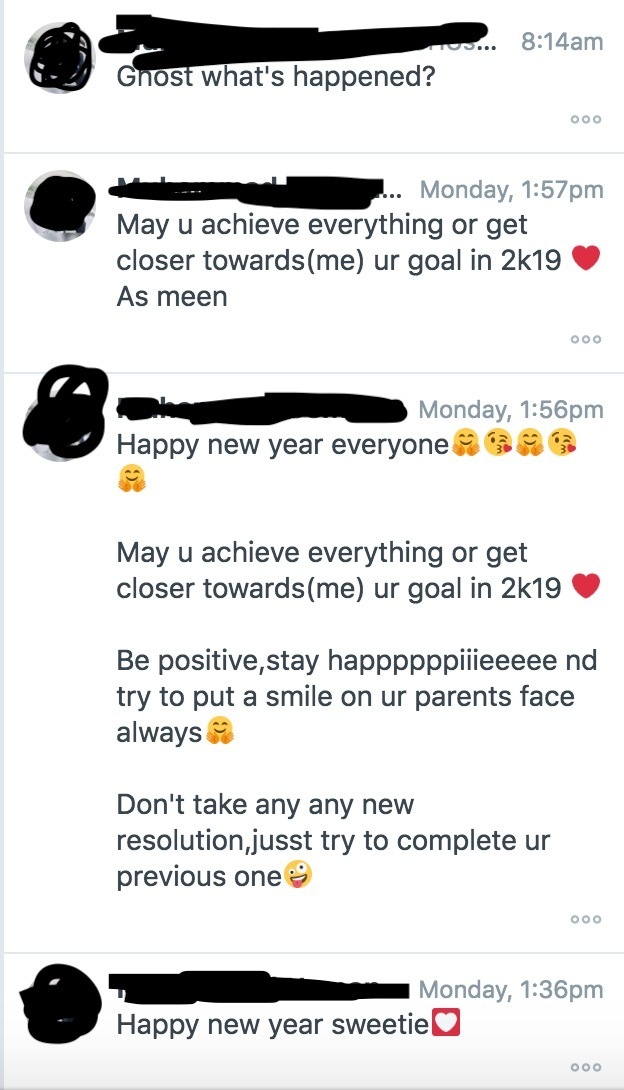Click the Monday, 1:56pm timestamp

pos(511,409)
